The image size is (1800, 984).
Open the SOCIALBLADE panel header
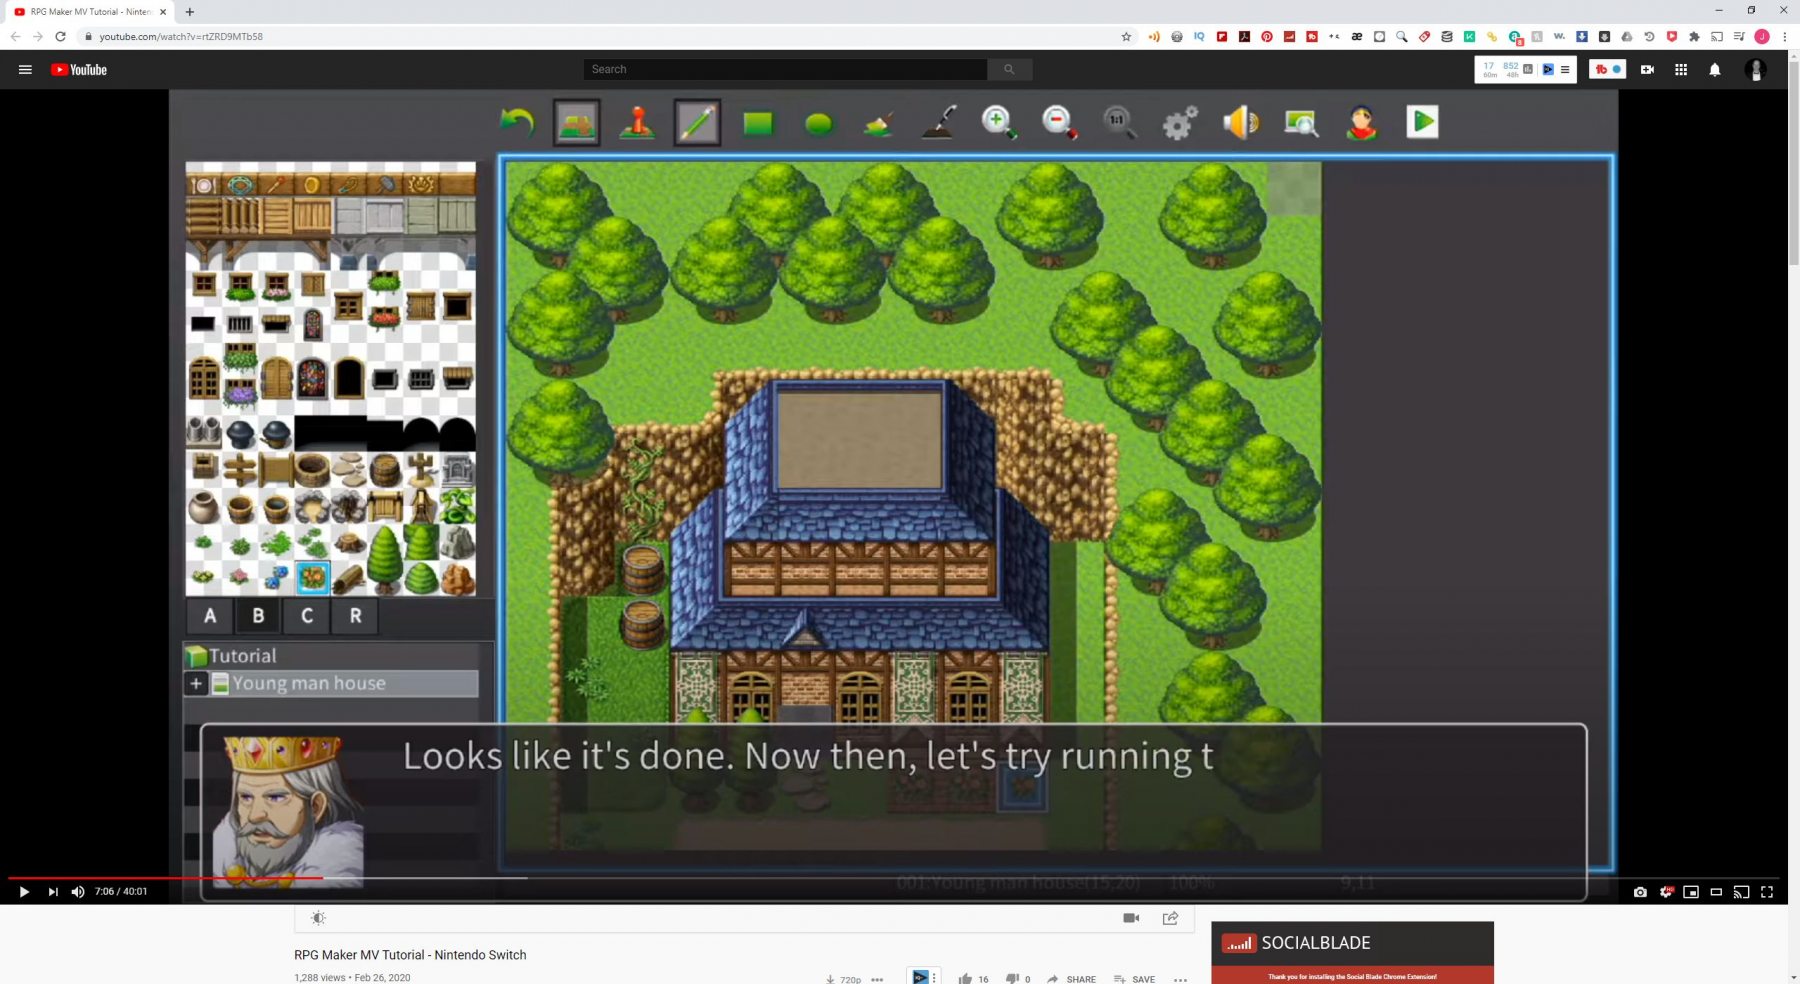[x=1352, y=943]
